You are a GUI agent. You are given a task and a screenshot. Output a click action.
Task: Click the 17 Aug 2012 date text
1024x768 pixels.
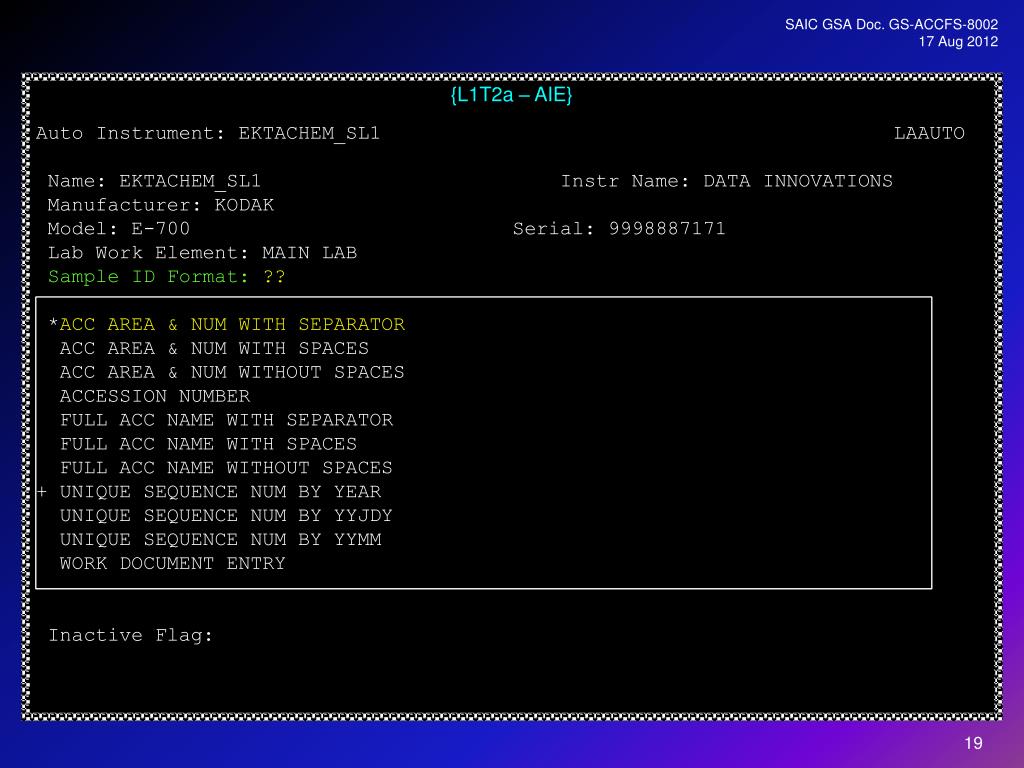[958, 41]
